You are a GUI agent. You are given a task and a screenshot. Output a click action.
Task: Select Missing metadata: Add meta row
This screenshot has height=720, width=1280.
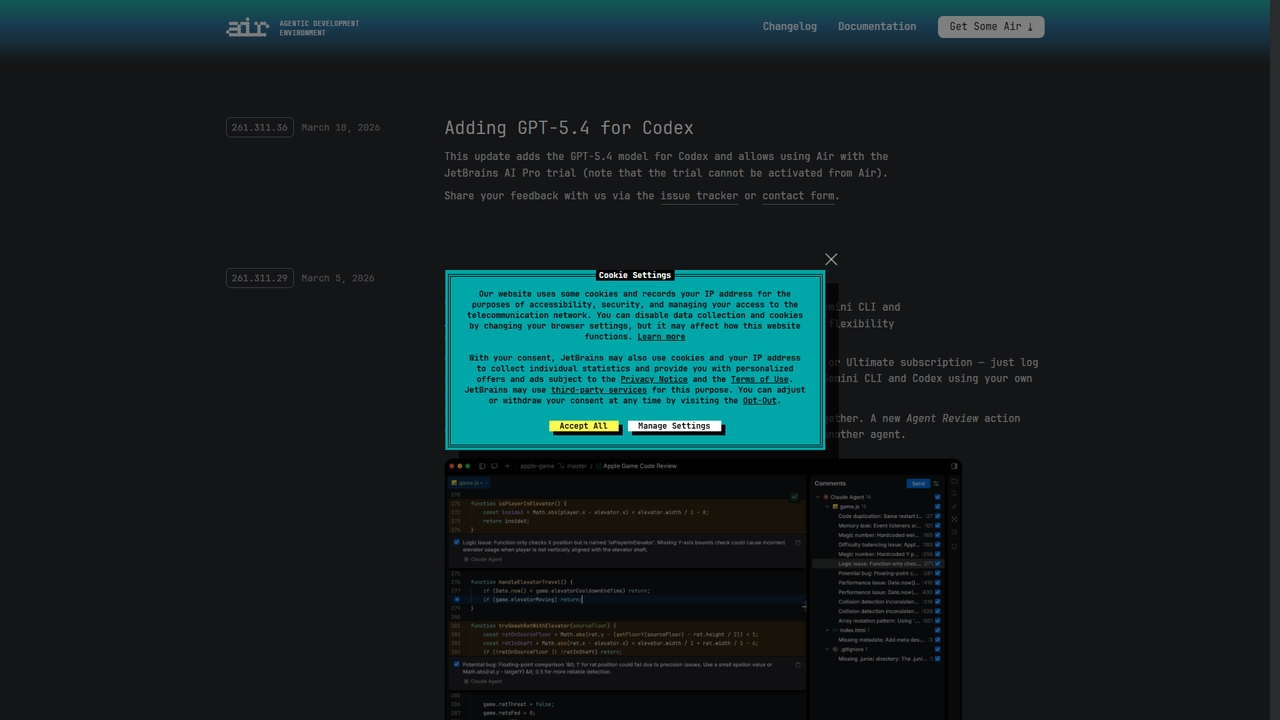click(x=880, y=640)
